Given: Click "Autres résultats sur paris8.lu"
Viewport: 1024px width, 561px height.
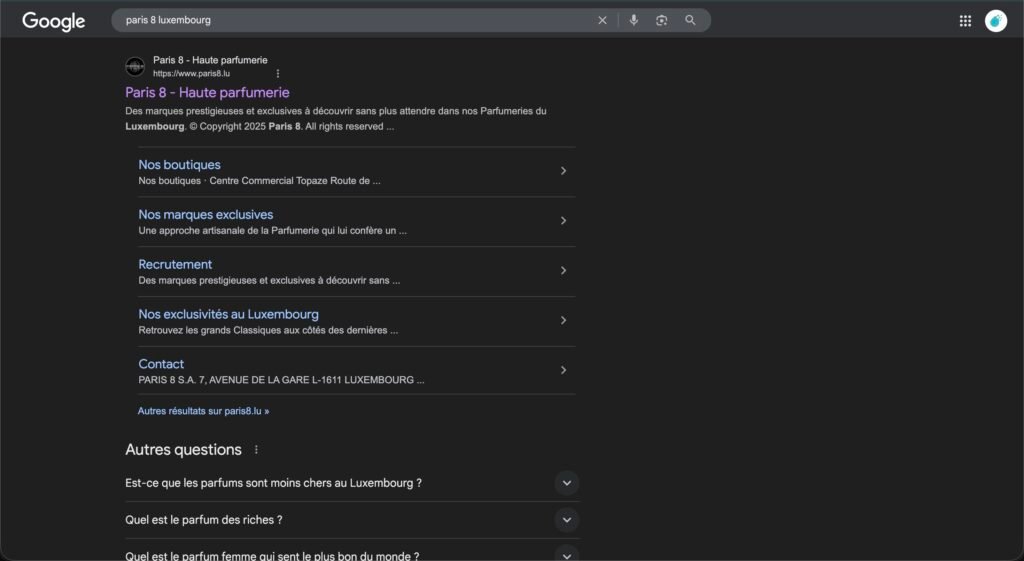Looking at the screenshot, I should (203, 411).
